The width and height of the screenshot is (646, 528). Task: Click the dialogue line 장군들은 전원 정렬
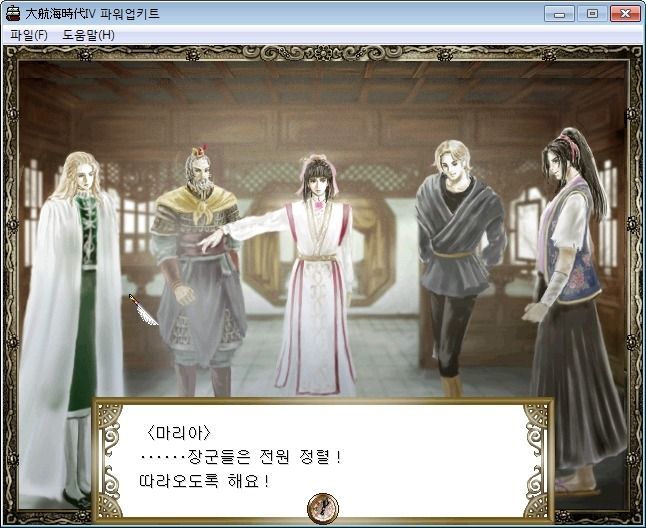point(241,457)
